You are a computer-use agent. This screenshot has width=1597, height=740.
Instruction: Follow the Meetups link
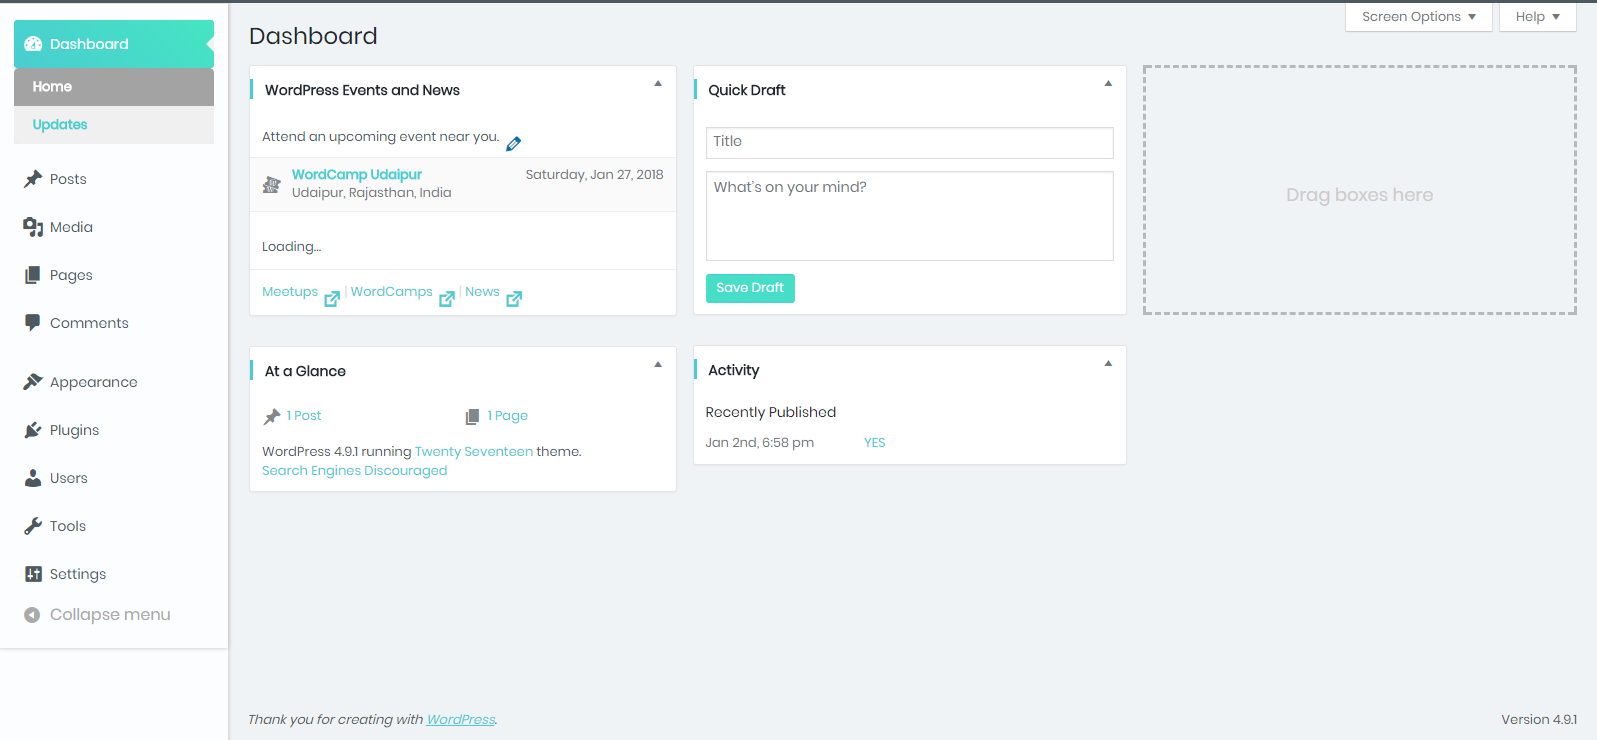coord(290,292)
